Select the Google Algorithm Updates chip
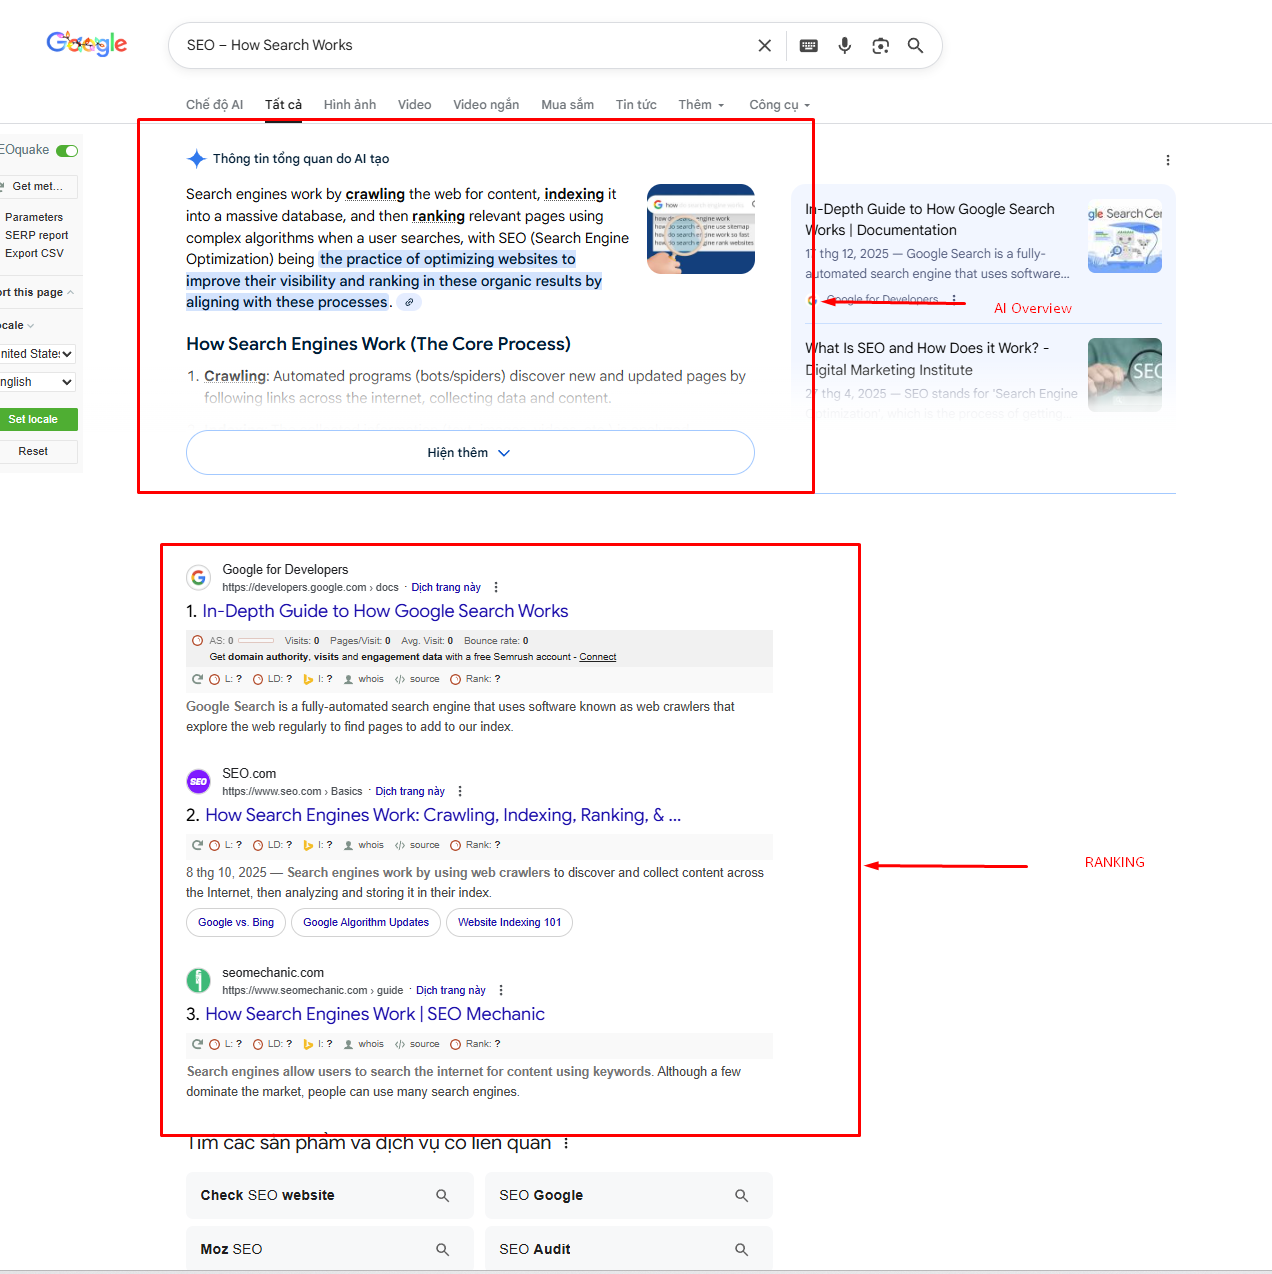This screenshot has width=1272, height=1274. (366, 922)
